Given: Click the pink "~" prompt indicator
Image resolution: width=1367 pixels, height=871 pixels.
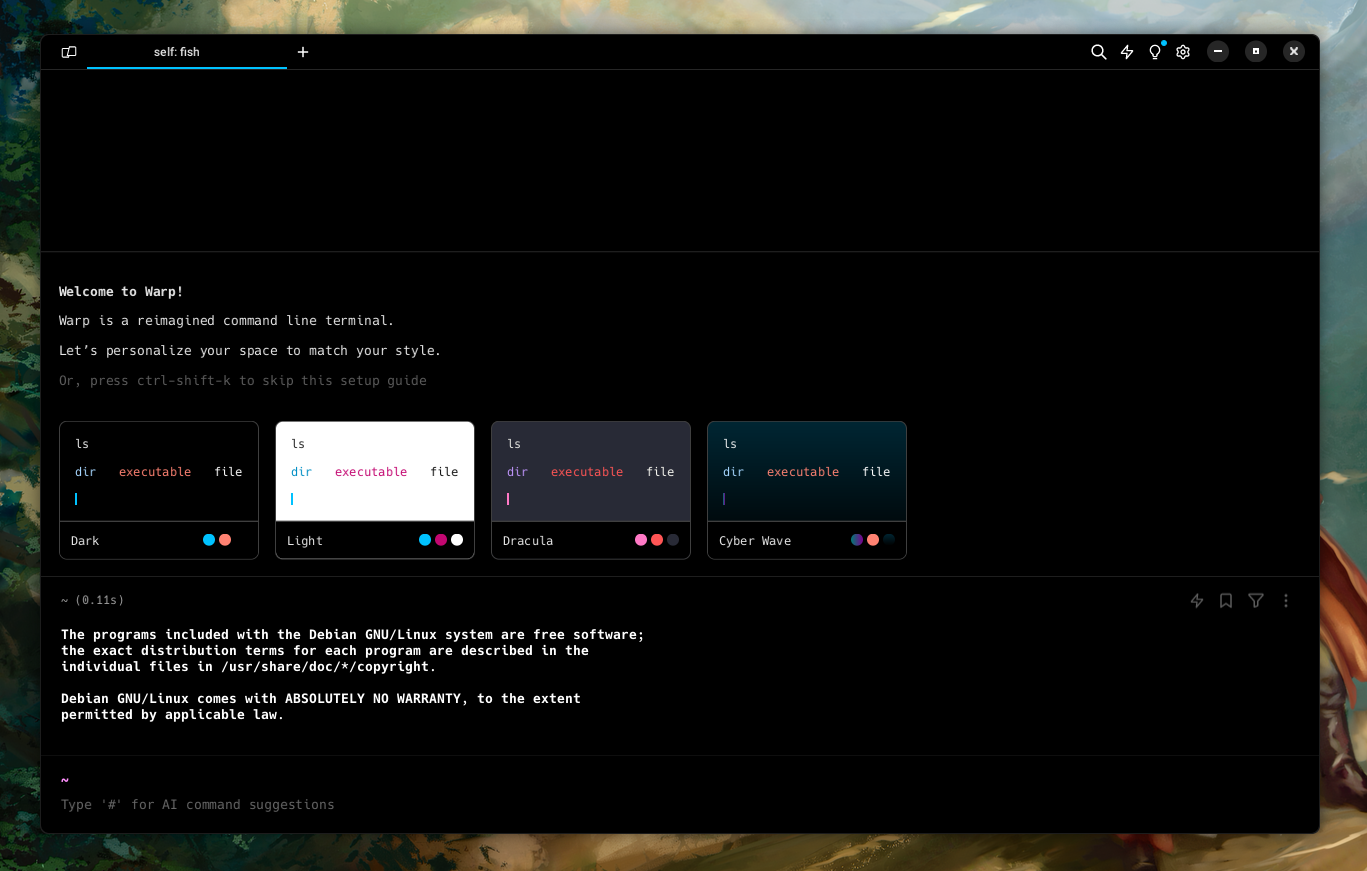Looking at the screenshot, I should [65, 780].
